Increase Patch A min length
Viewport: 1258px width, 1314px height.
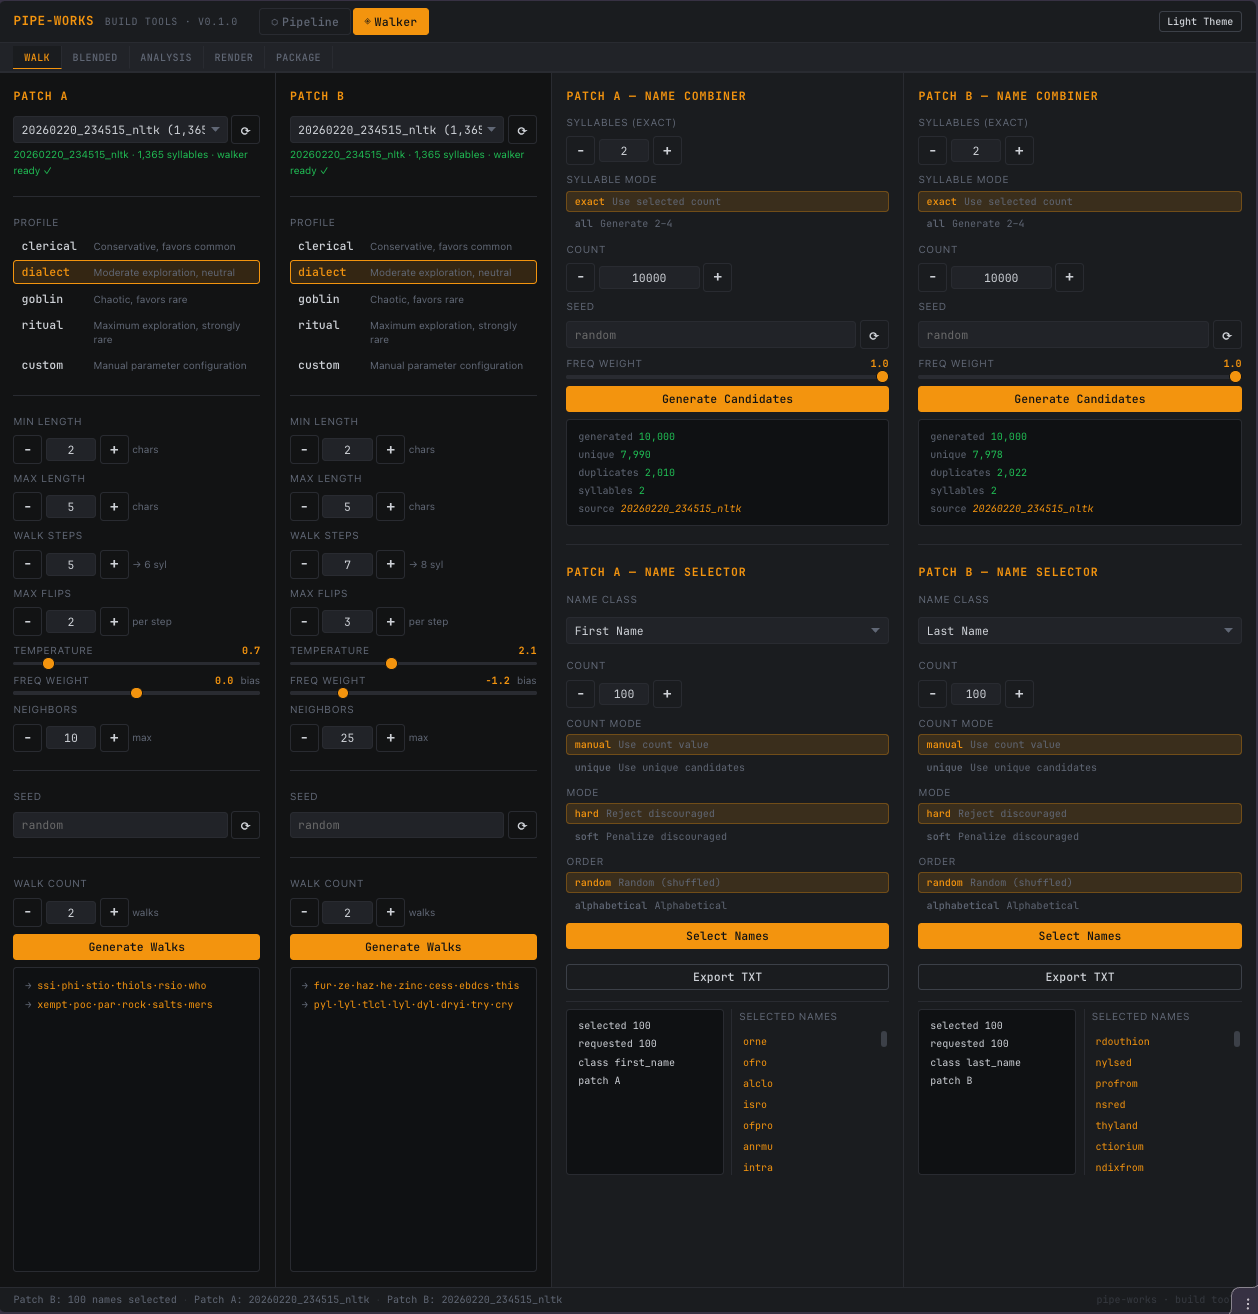(x=114, y=450)
